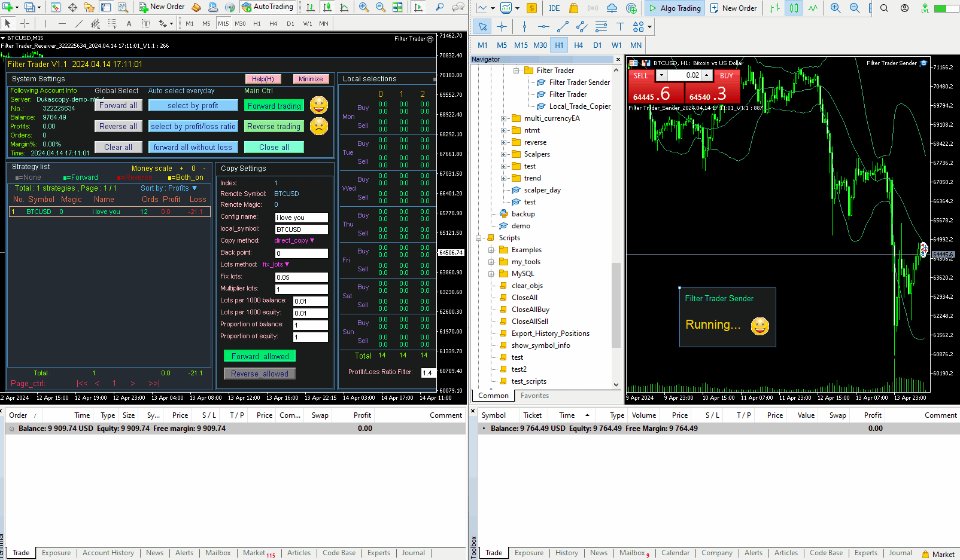
Task: Open the search icon in right terminal
Action: pos(884,8)
